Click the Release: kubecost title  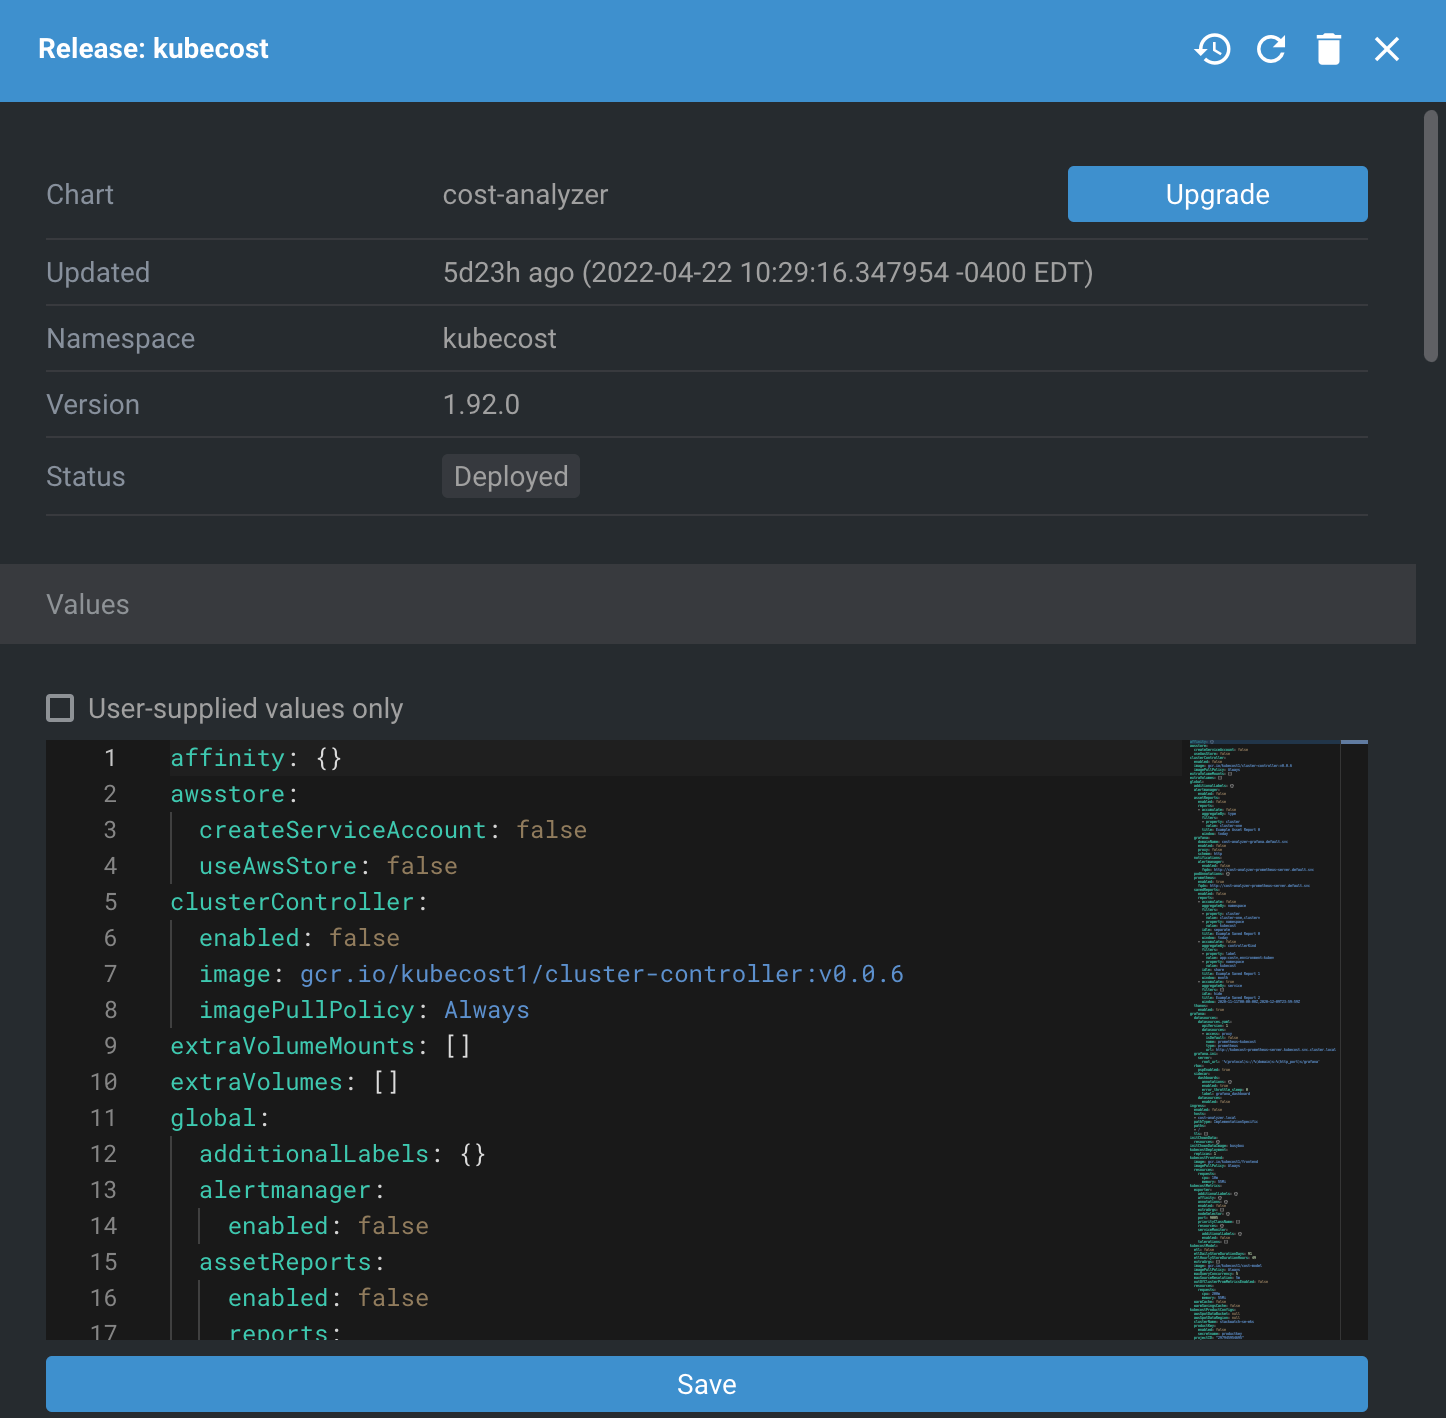click(x=153, y=49)
